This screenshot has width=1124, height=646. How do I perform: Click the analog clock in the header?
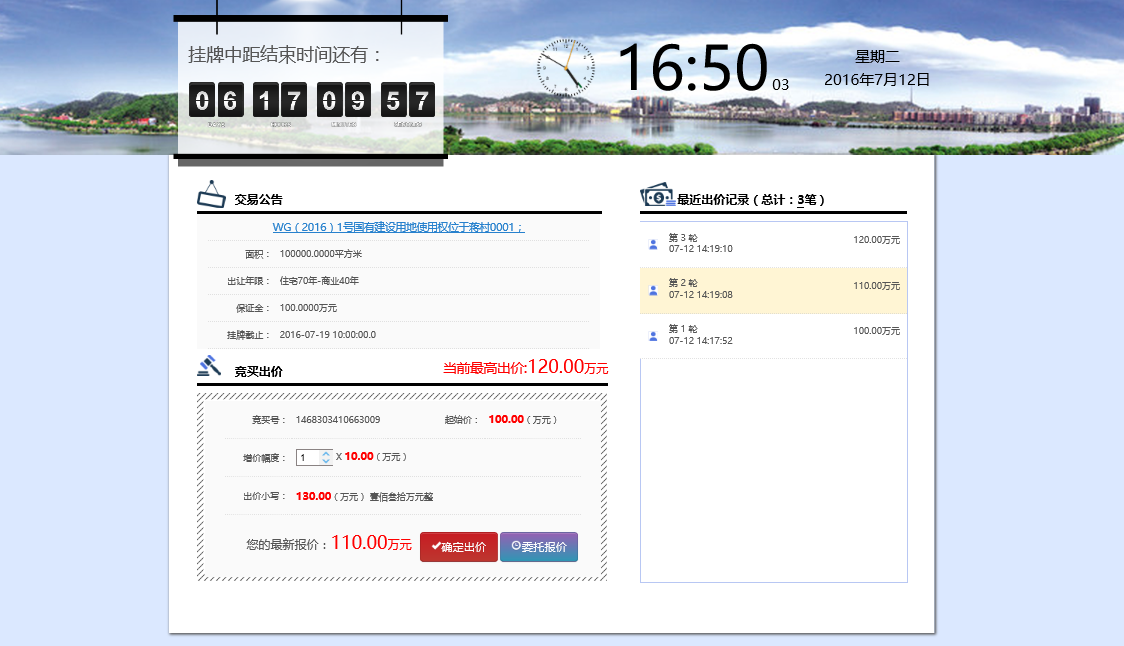pyautogui.click(x=565, y=68)
